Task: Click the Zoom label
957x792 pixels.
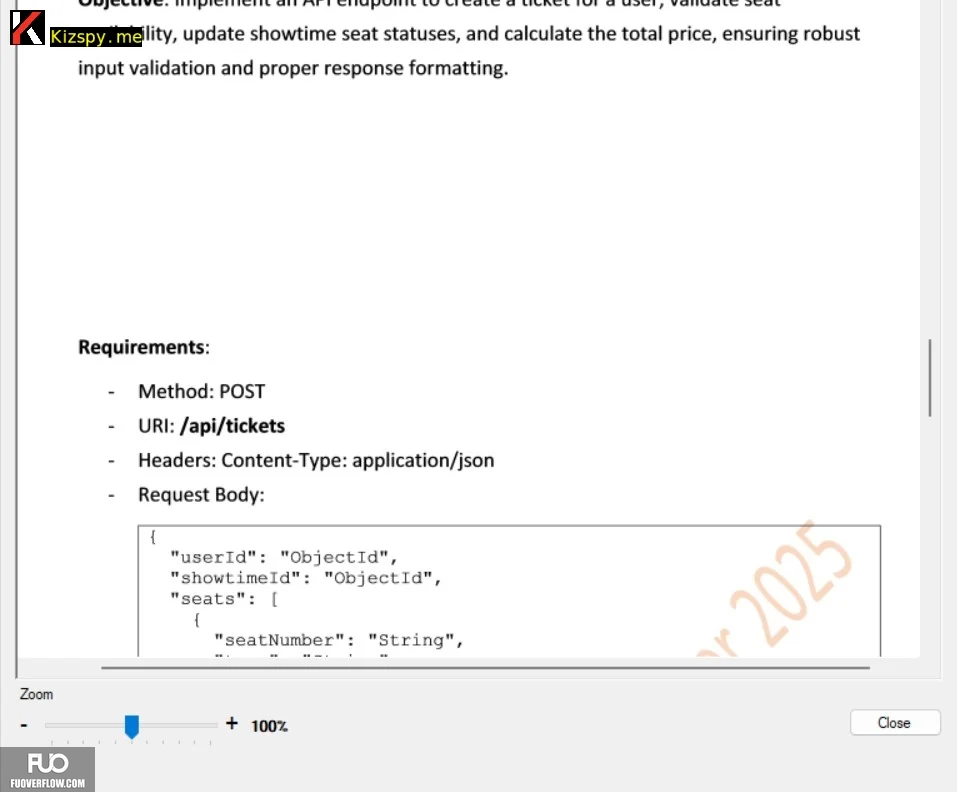Action: click(x=36, y=694)
